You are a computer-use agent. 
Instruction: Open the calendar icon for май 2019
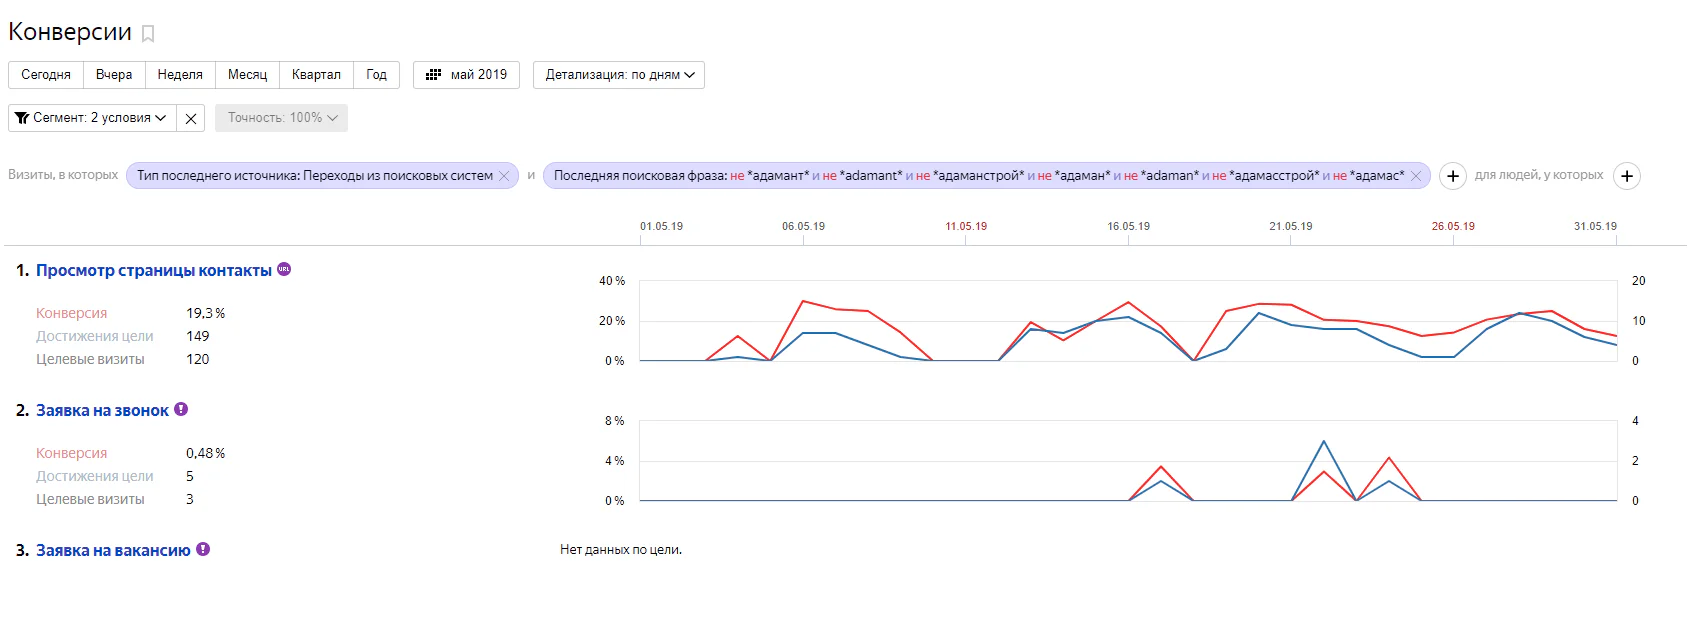(x=433, y=75)
